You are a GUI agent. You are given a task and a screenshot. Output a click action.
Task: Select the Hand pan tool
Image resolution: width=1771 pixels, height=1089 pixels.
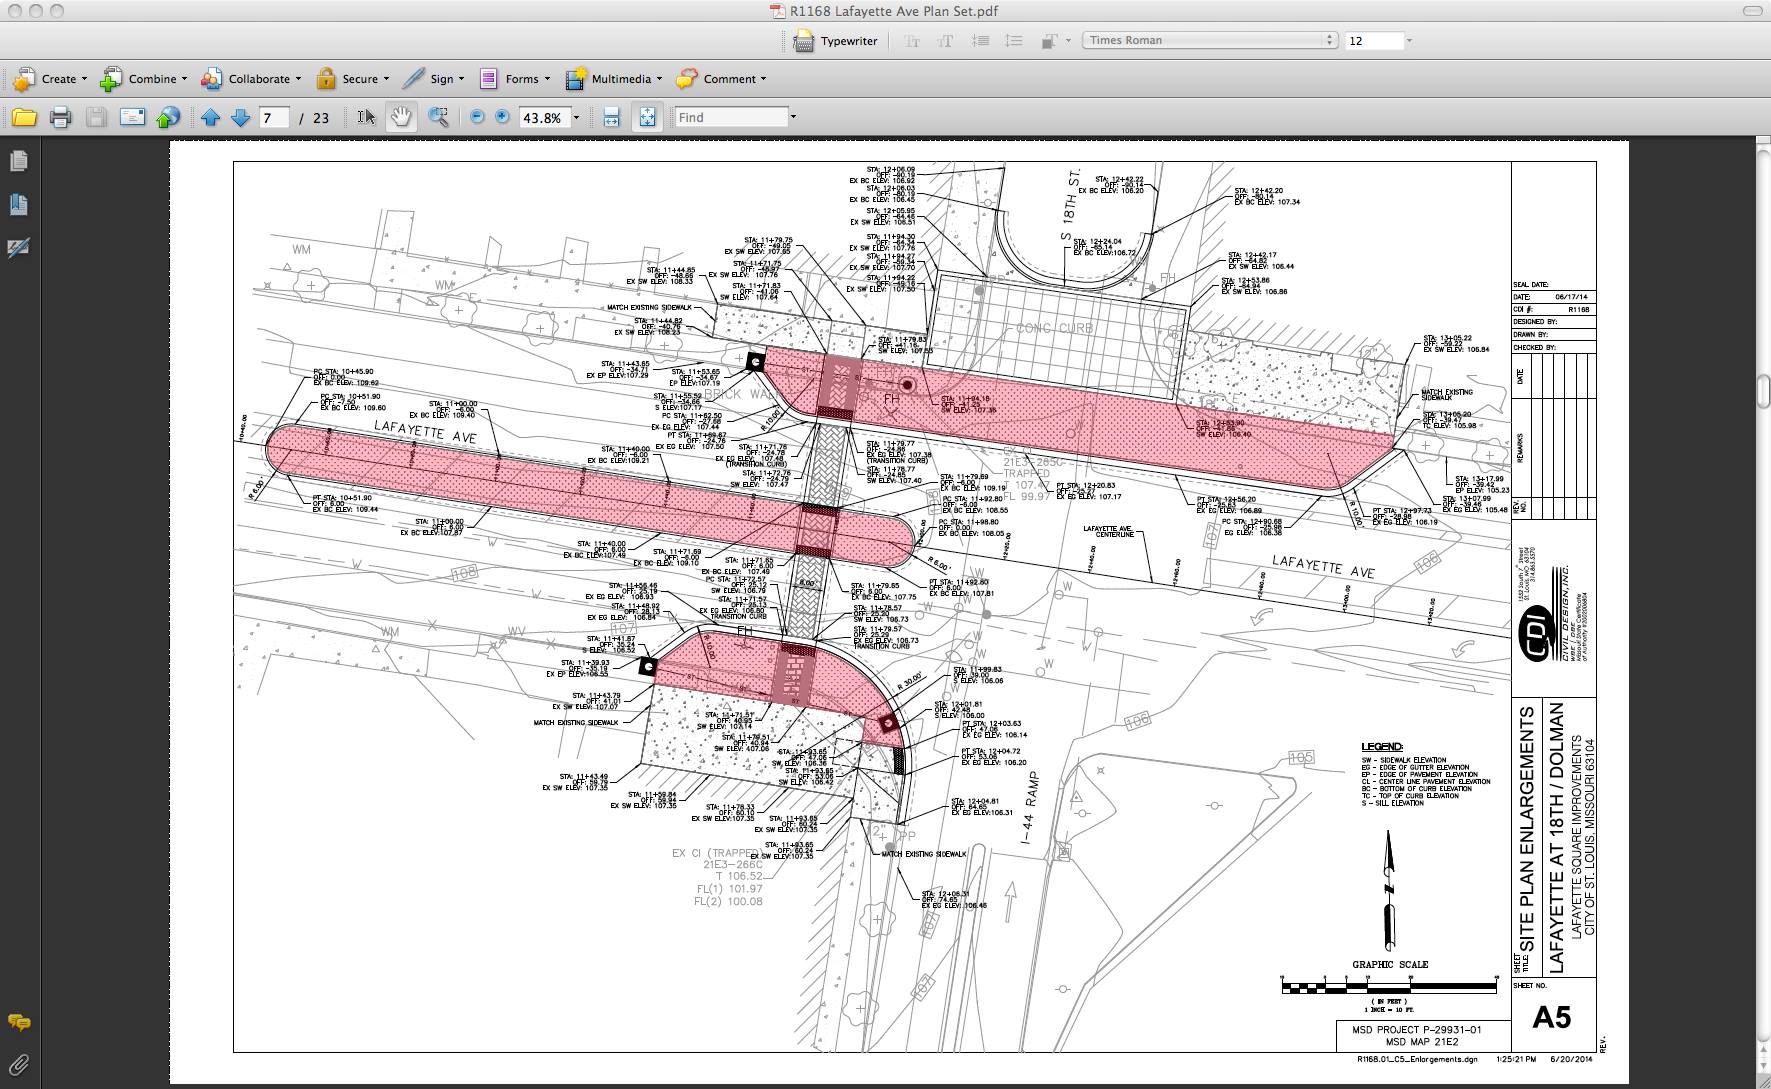[x=401, y=118]
